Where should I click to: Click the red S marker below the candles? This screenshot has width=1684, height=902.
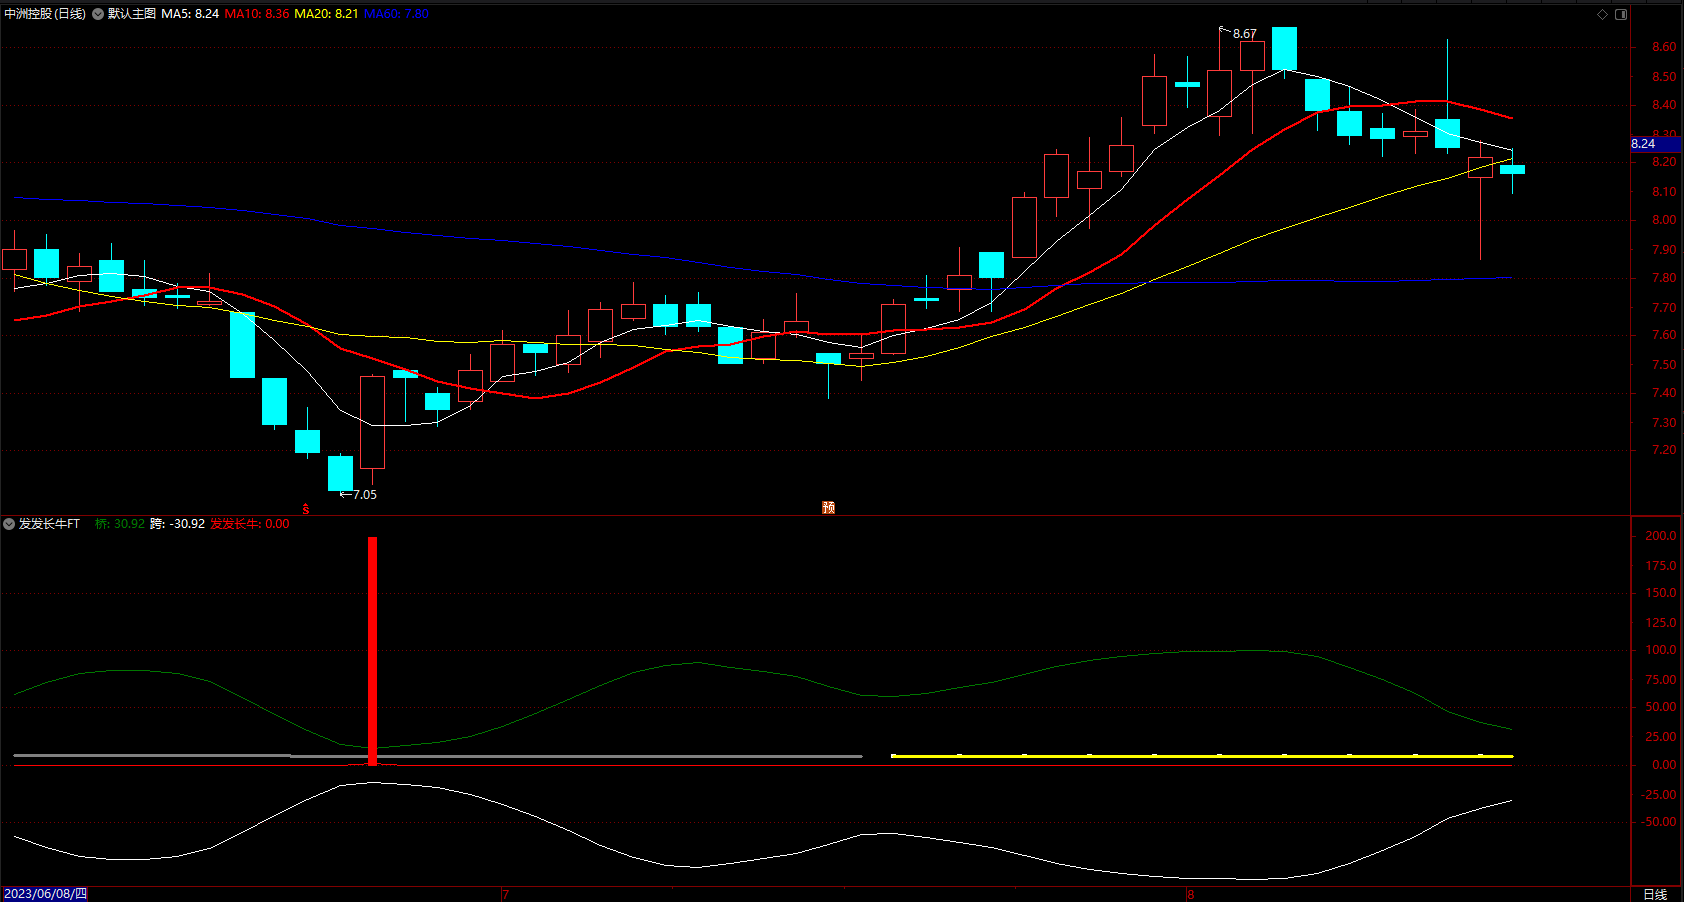(x=306, y=509)
